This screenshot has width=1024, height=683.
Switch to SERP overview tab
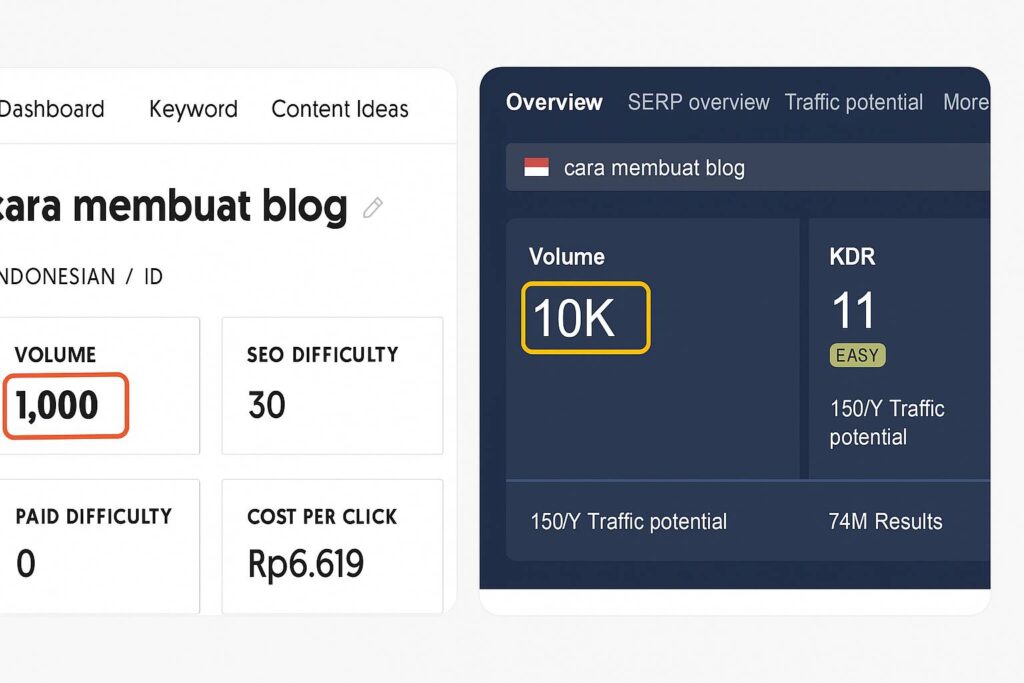tap(698, 102)
